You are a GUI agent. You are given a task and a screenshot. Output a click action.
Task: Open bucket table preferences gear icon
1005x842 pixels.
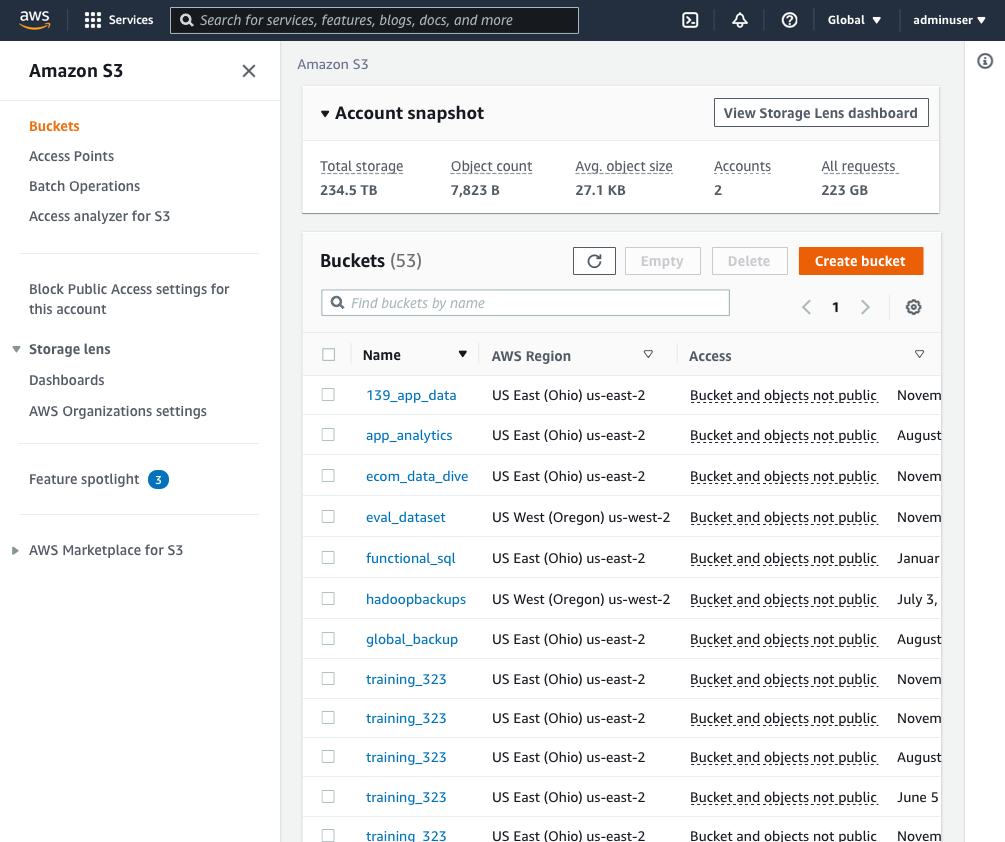(x=913, y=307)
